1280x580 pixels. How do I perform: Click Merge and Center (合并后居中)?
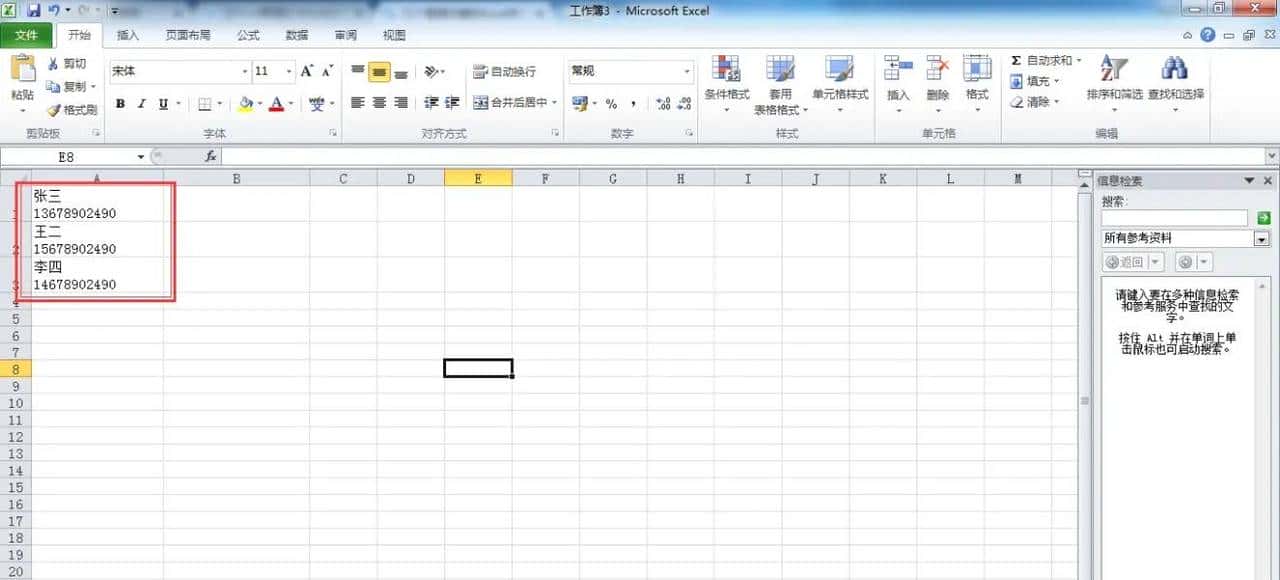pyautogui.click(x=510, y=103)
